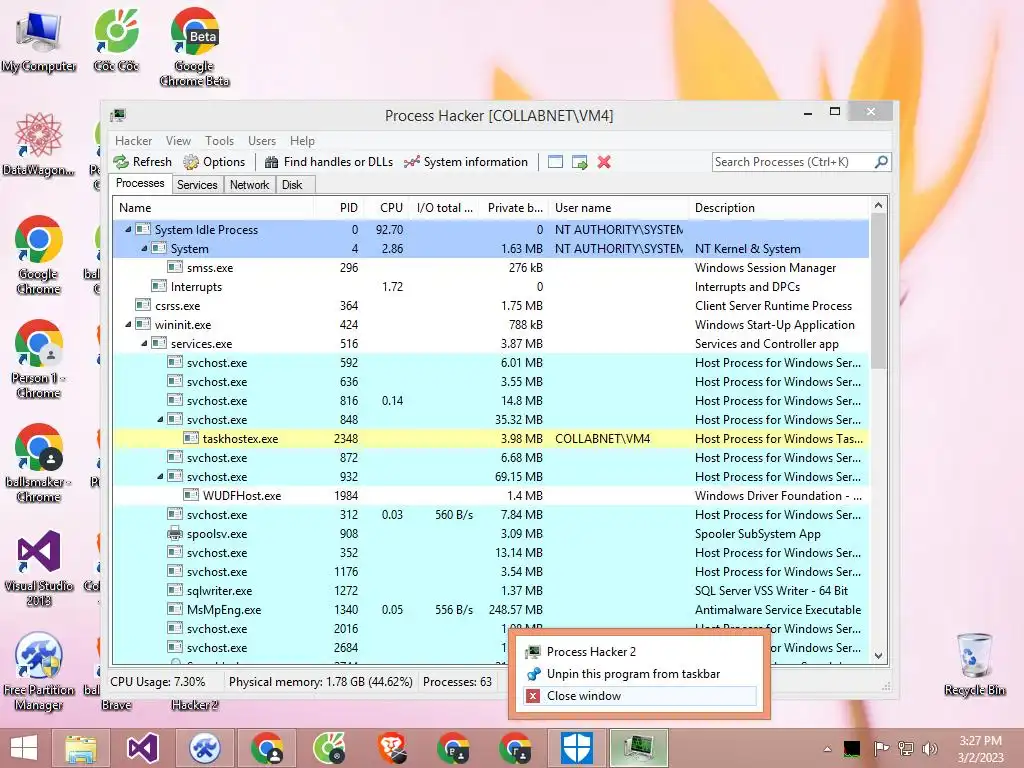Screen dimensions: 1024x768
Task: Collapse the wininit.exe tree node
Action: (128, 325)
